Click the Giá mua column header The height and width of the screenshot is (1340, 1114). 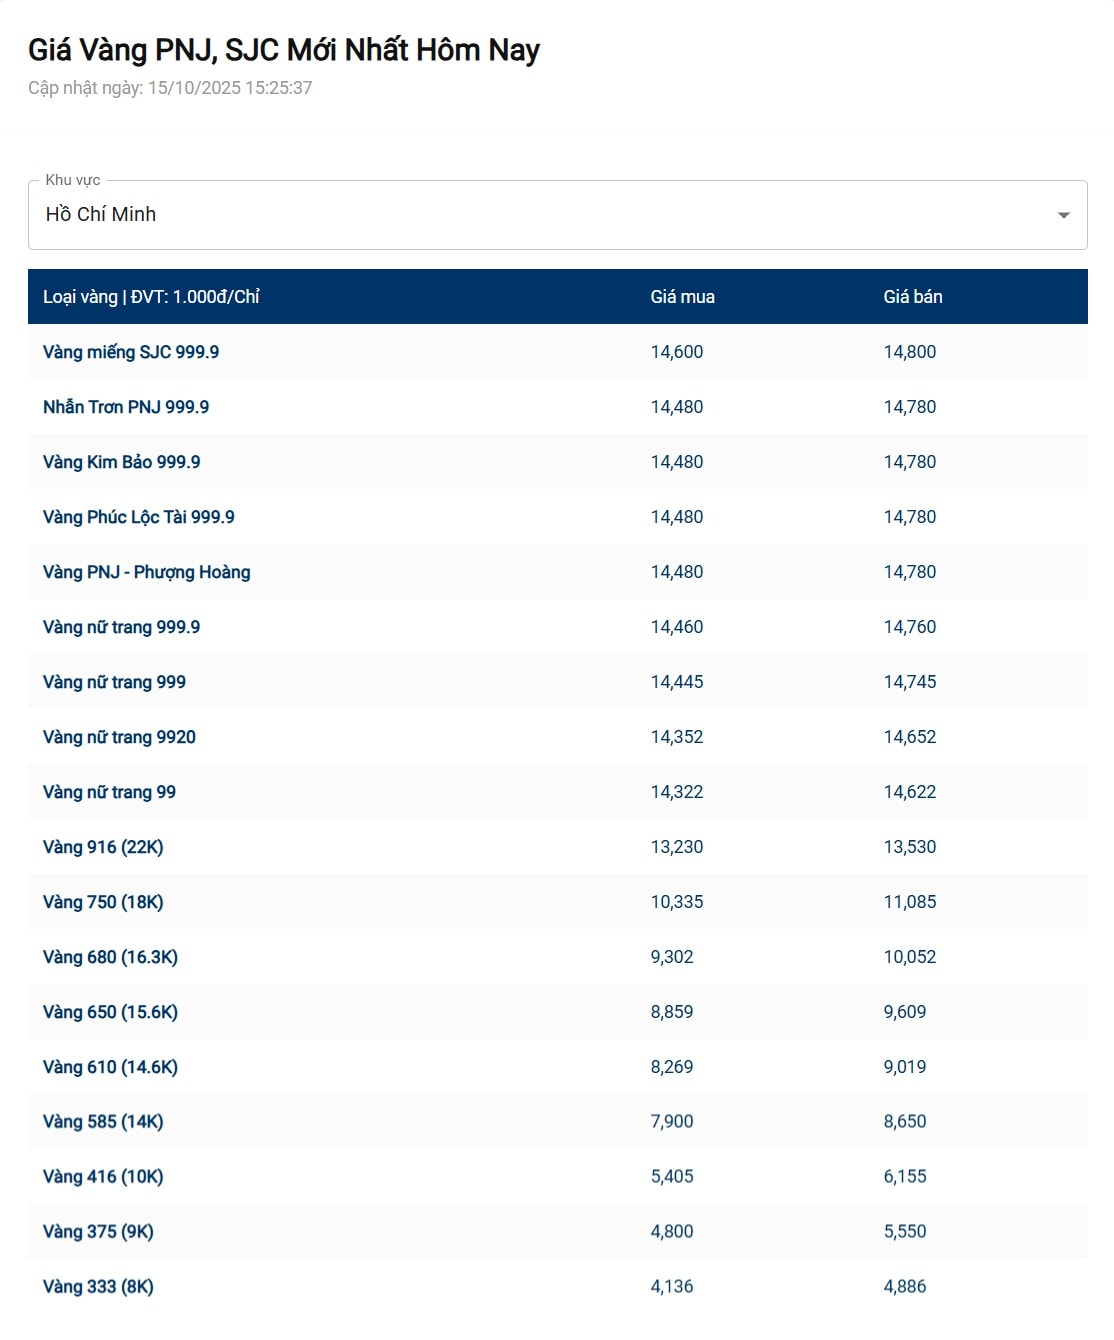[x=682, y=297]
